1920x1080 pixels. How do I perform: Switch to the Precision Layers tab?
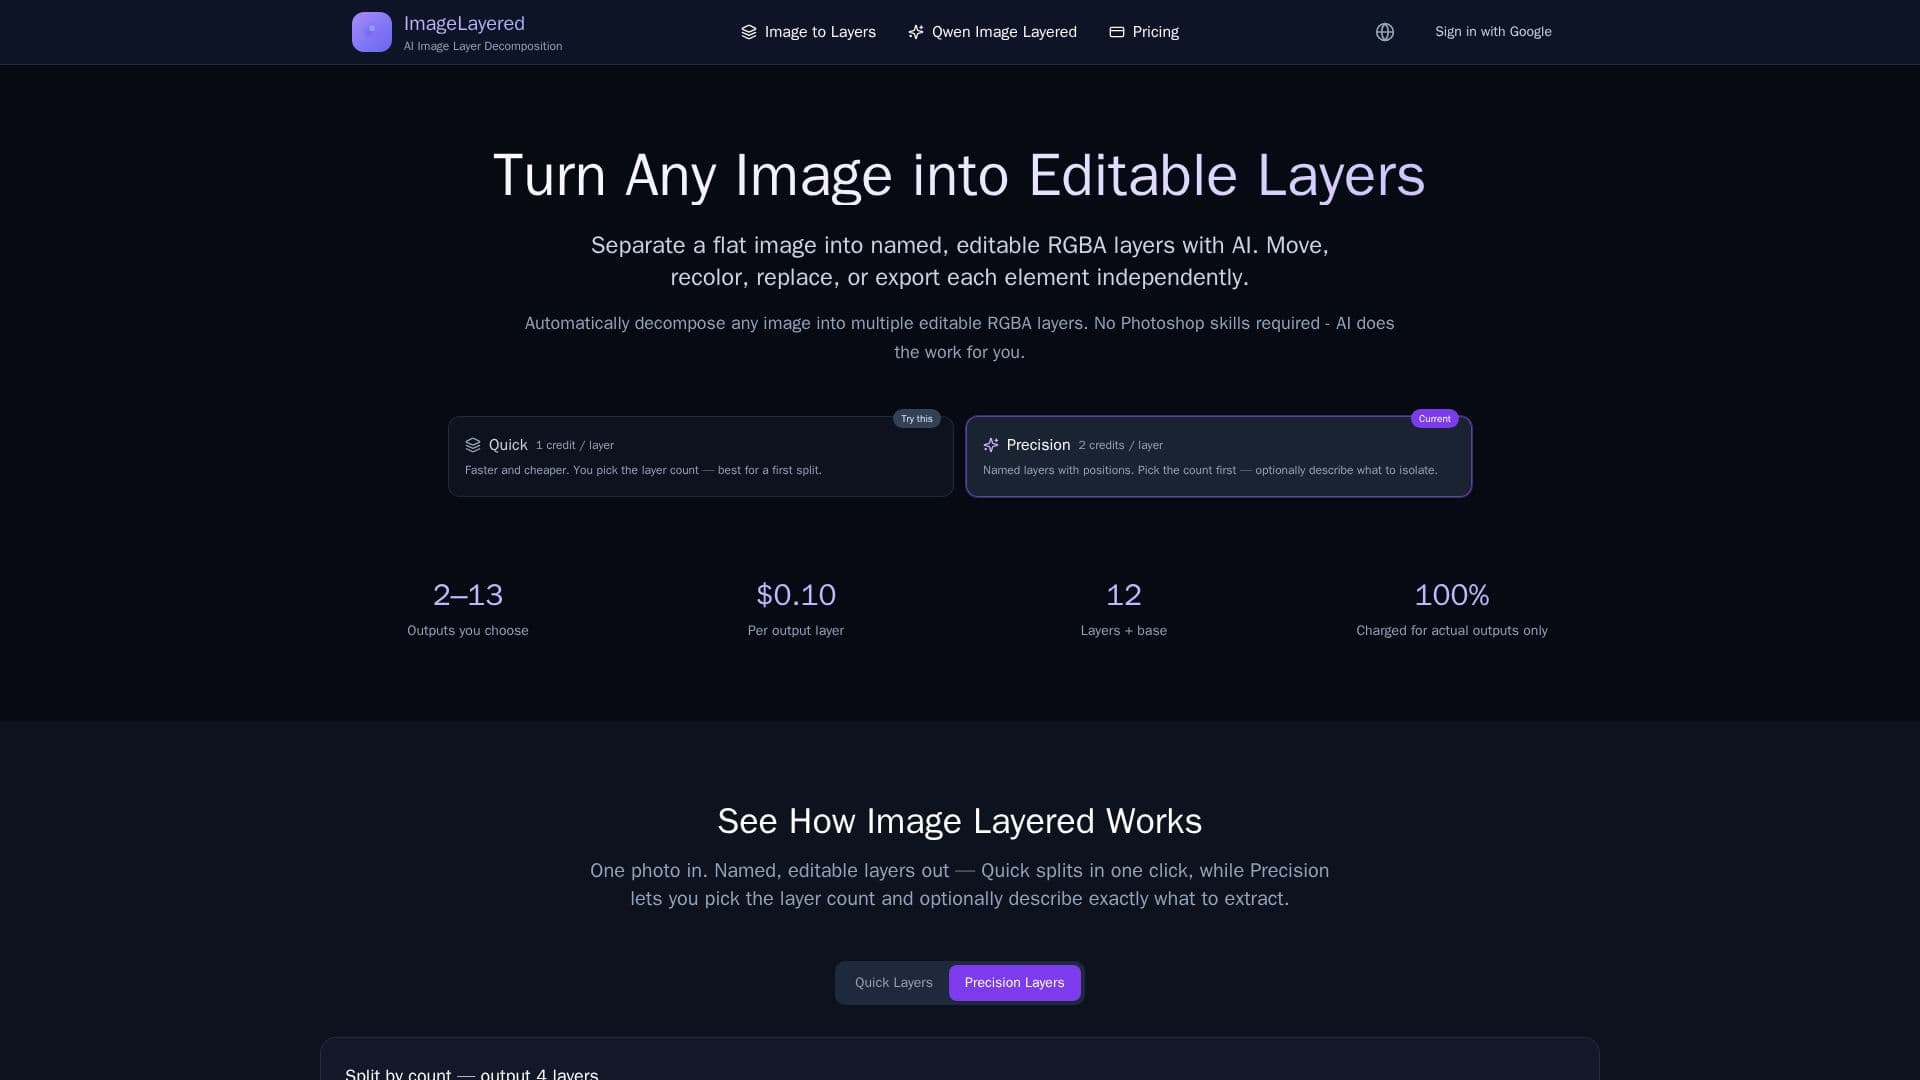point(1014,982)
